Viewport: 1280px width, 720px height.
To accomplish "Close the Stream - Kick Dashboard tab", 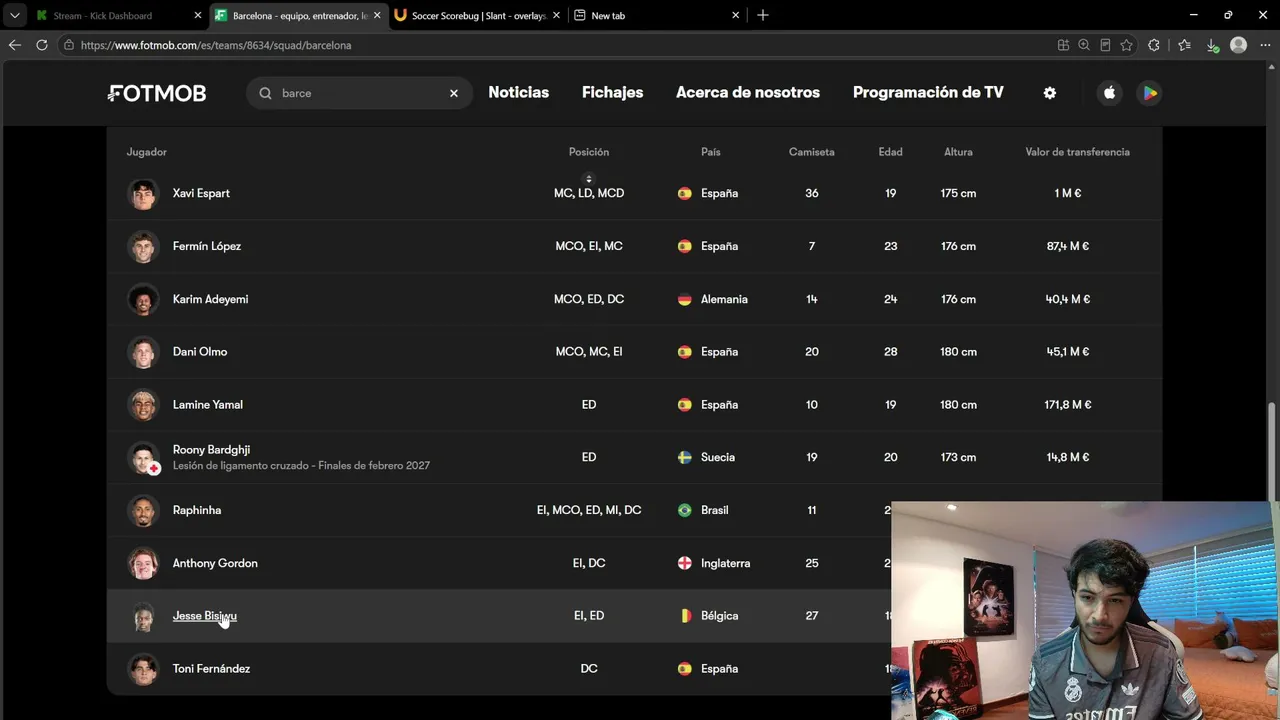I will tap(197, 15).
